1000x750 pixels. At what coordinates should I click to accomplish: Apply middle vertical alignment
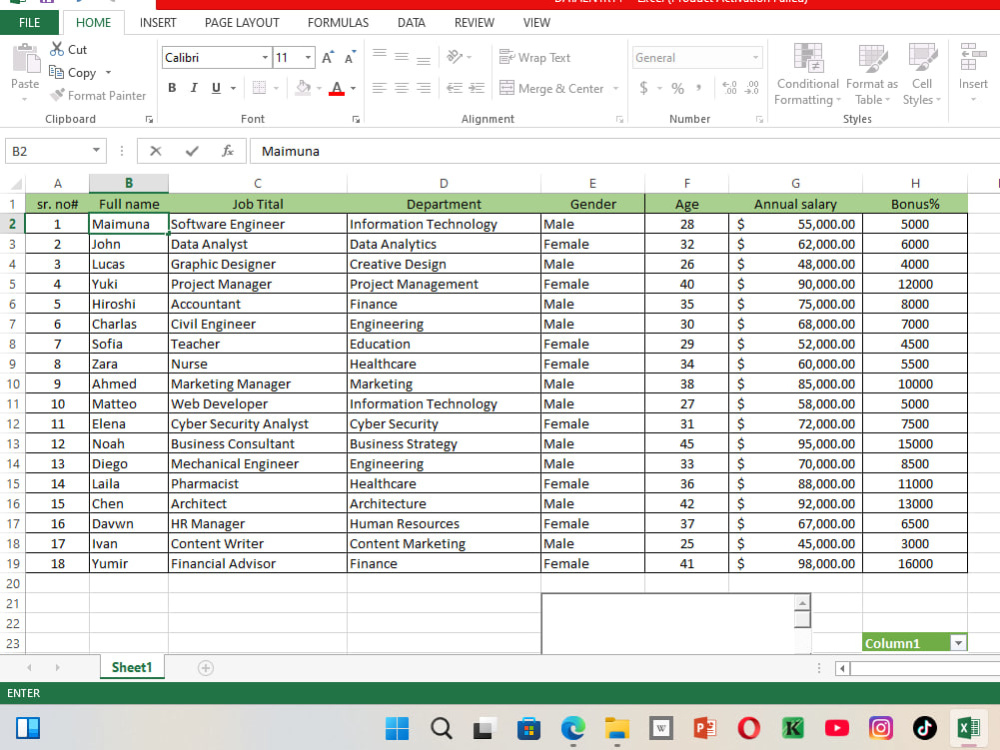401,57
